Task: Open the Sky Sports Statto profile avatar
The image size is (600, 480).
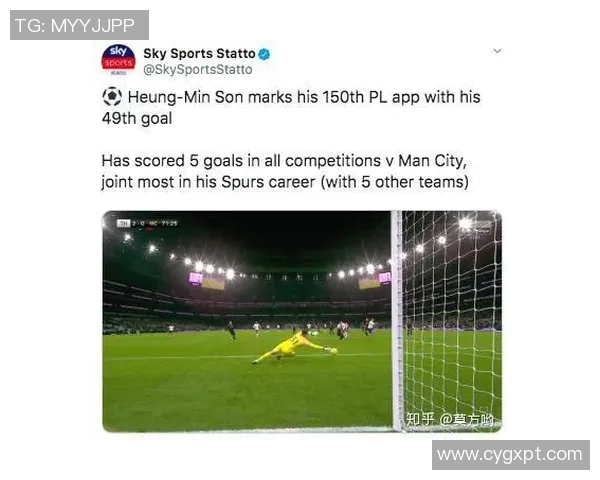Action: [118, 60]
